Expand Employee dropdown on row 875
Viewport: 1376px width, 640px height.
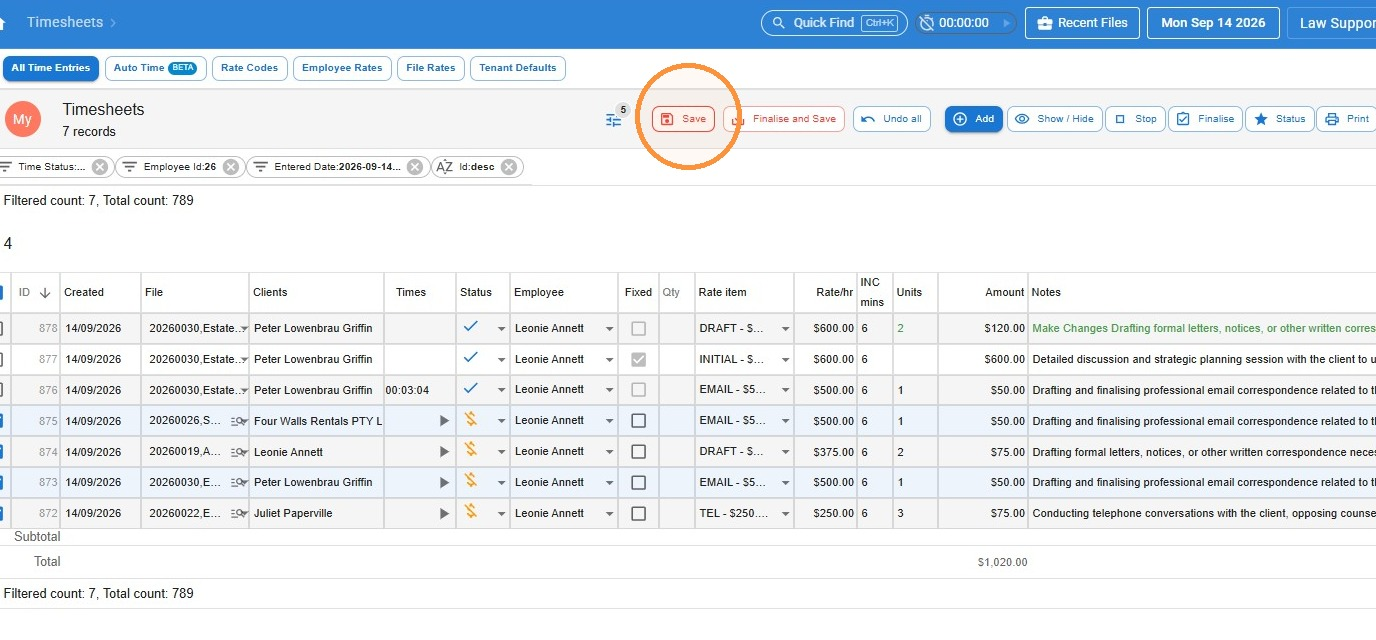[609, 421]
